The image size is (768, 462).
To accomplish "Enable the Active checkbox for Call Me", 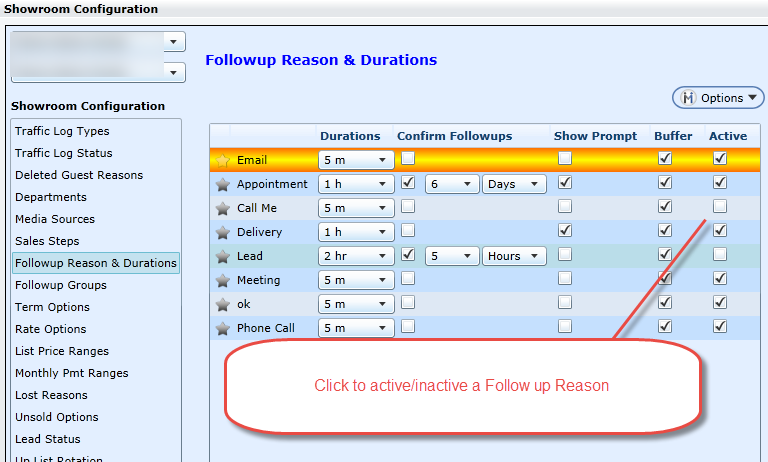I will [x=720, y=207].
